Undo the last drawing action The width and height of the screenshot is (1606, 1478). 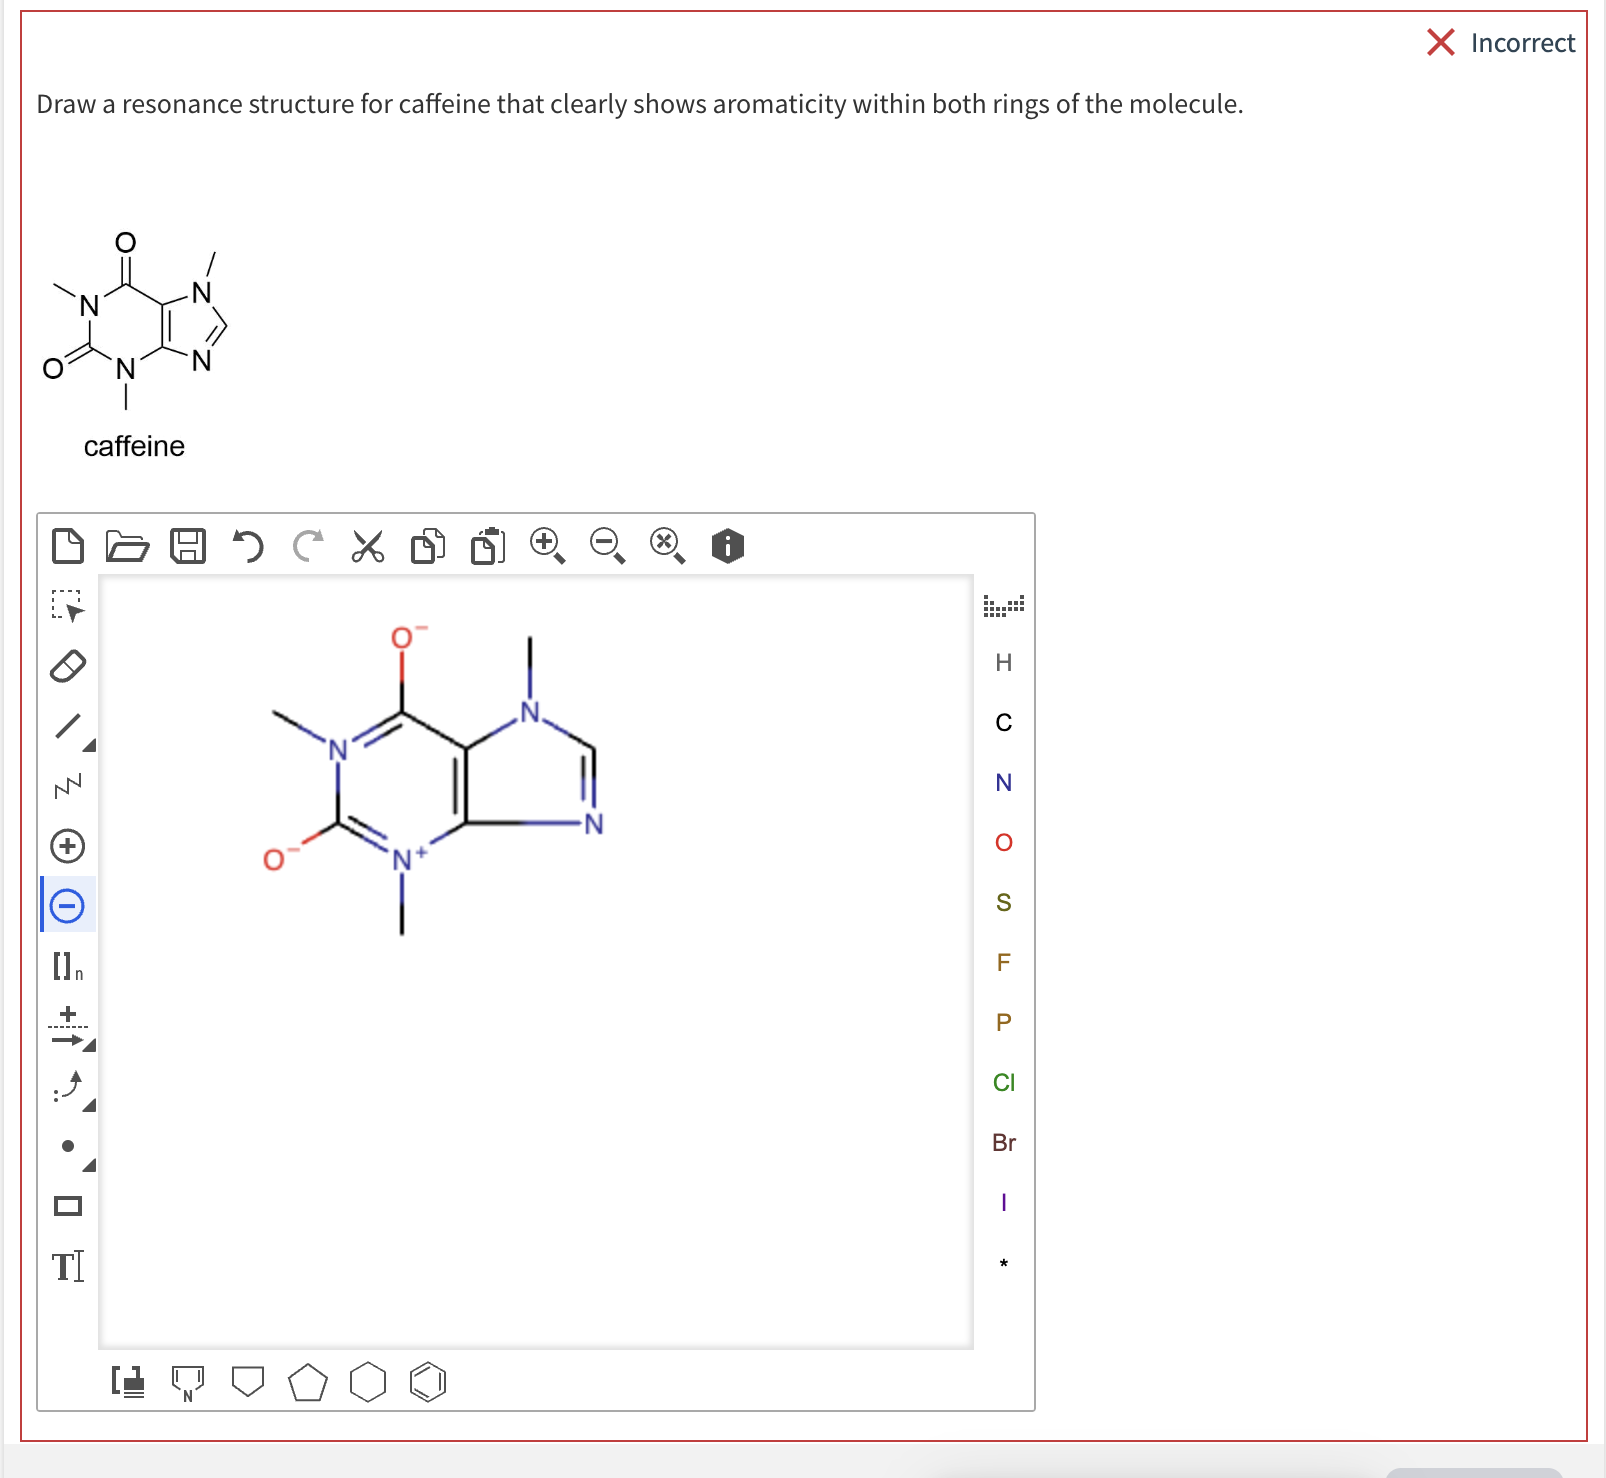[248, 546]
